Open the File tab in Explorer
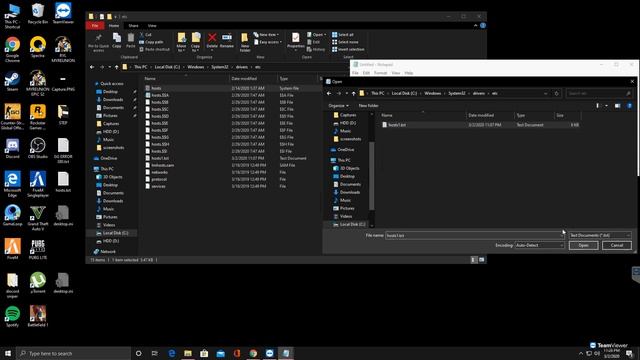The image size is (640, 360). (95, 26)
